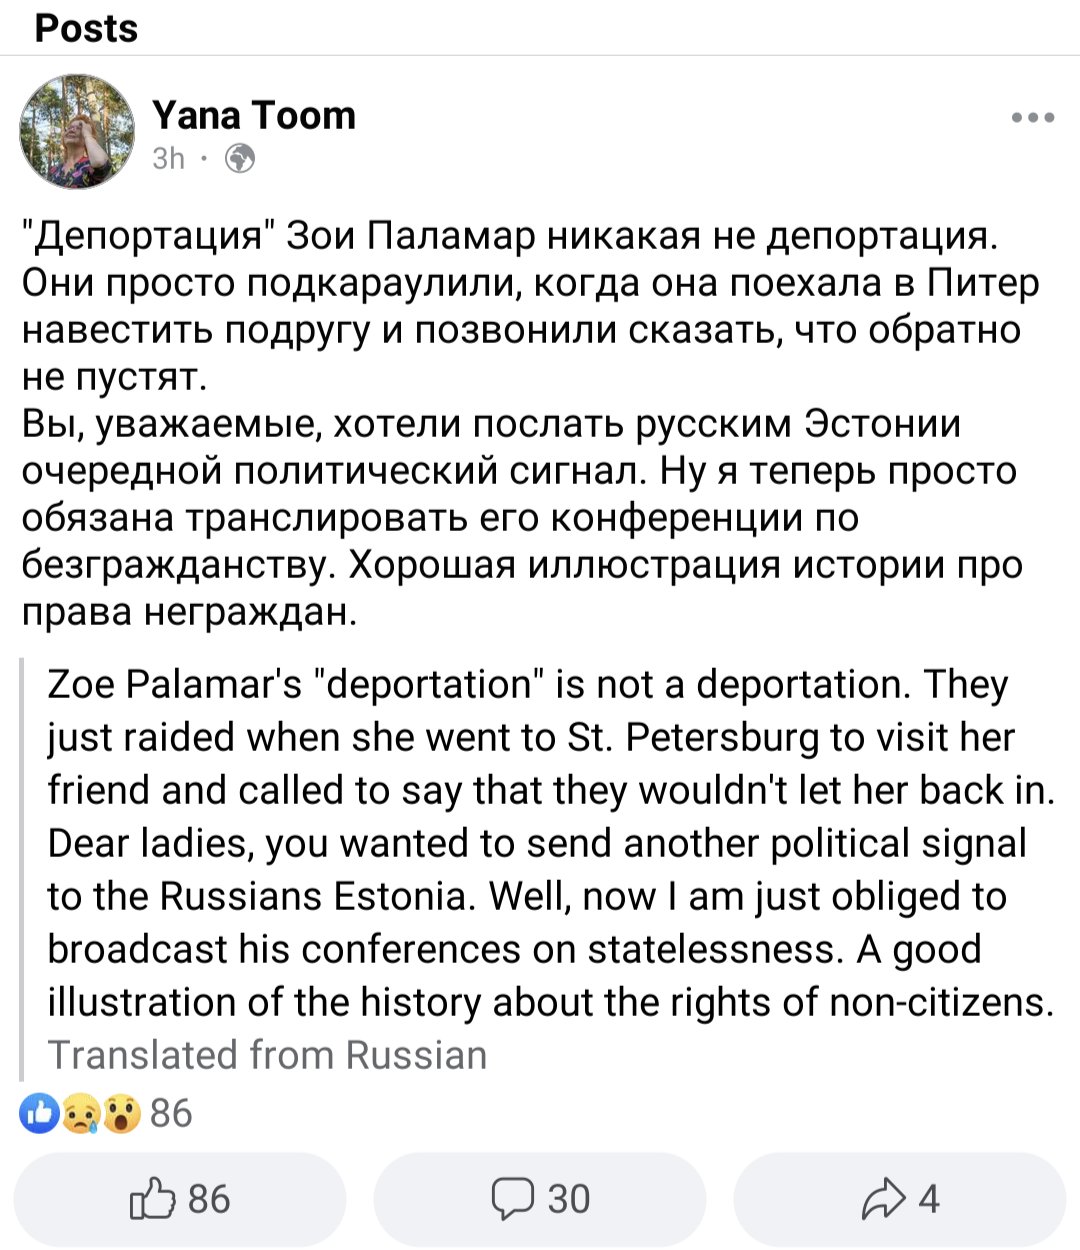Click the 4 shares count
The width and height of the screenshot is (1080, 1250).
pyautogui.click(x=929, y=1198)
